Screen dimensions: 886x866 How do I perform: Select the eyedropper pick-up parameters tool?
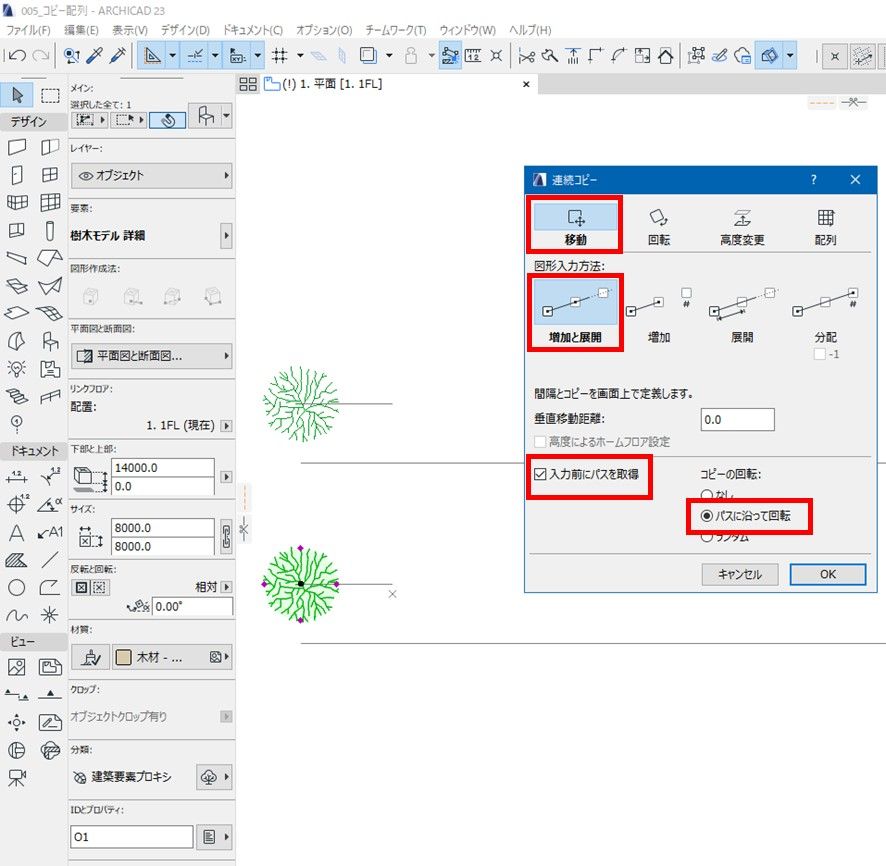coord(95,55)
